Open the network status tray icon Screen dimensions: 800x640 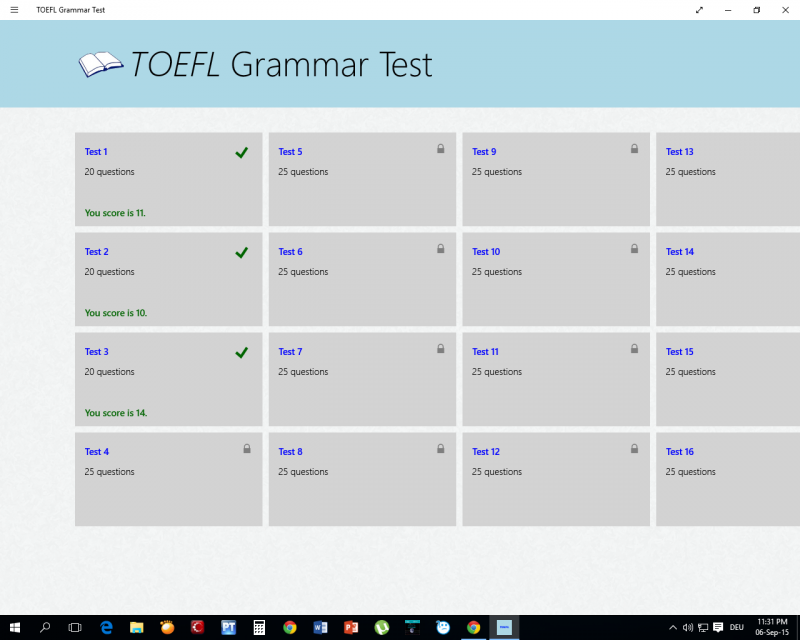point(703,627)
